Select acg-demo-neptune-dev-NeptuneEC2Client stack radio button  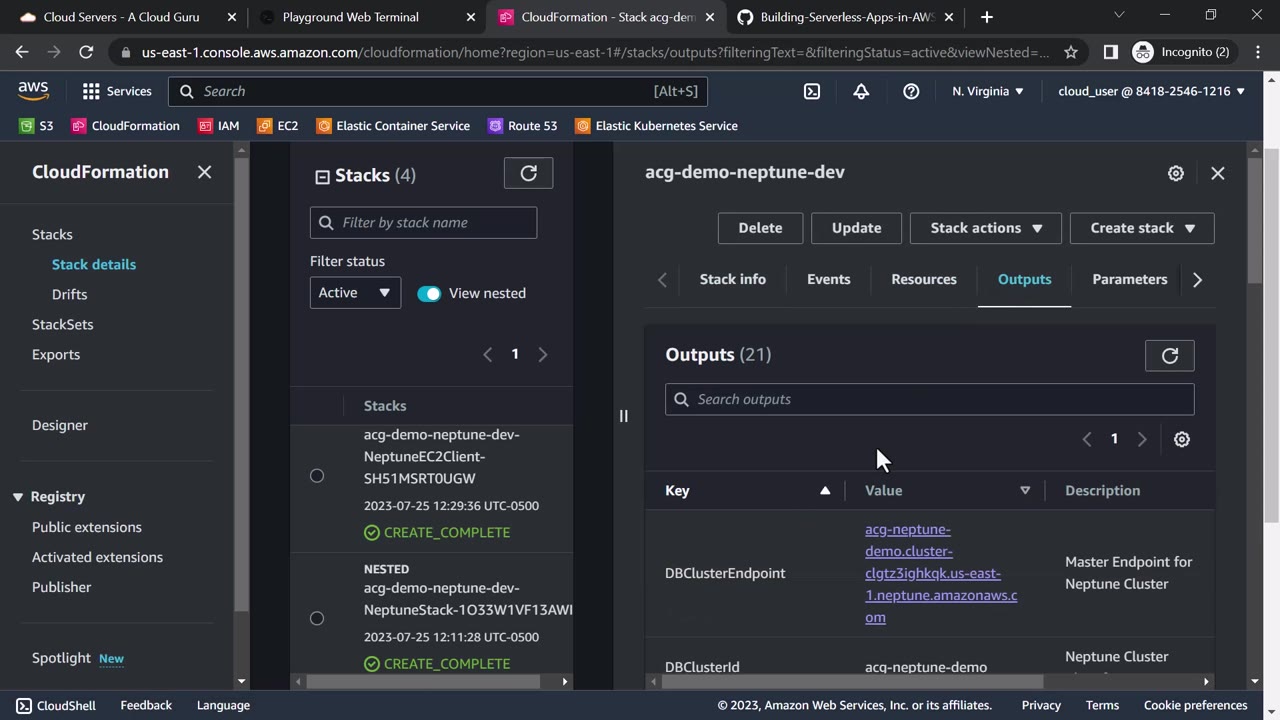click(317, 476)
